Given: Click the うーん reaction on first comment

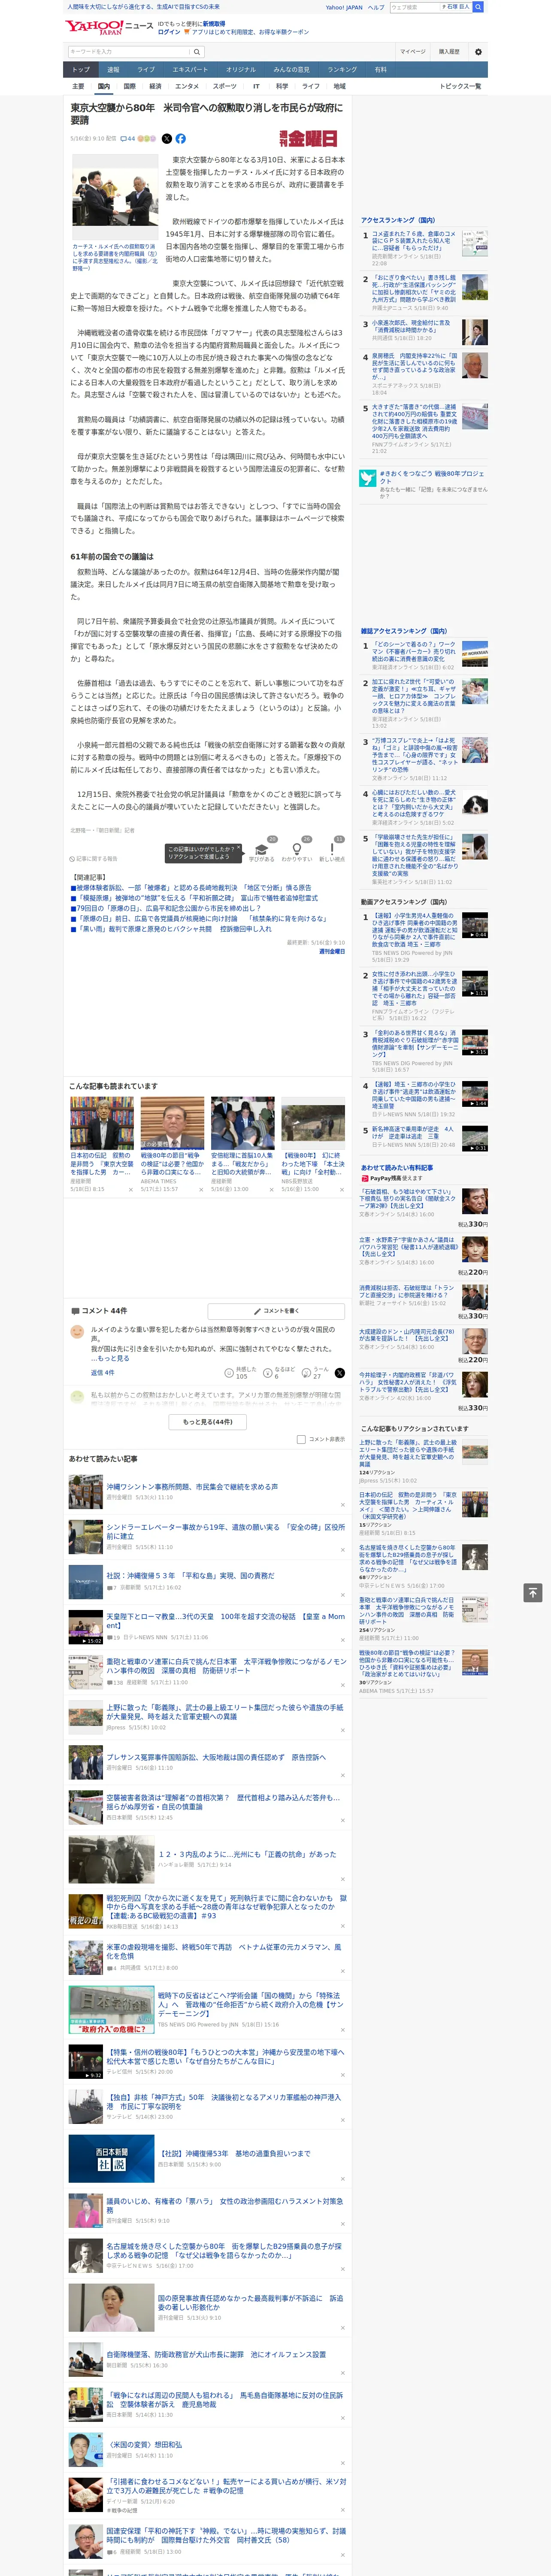Looking at the screenshot, I should click(316, 1373).
